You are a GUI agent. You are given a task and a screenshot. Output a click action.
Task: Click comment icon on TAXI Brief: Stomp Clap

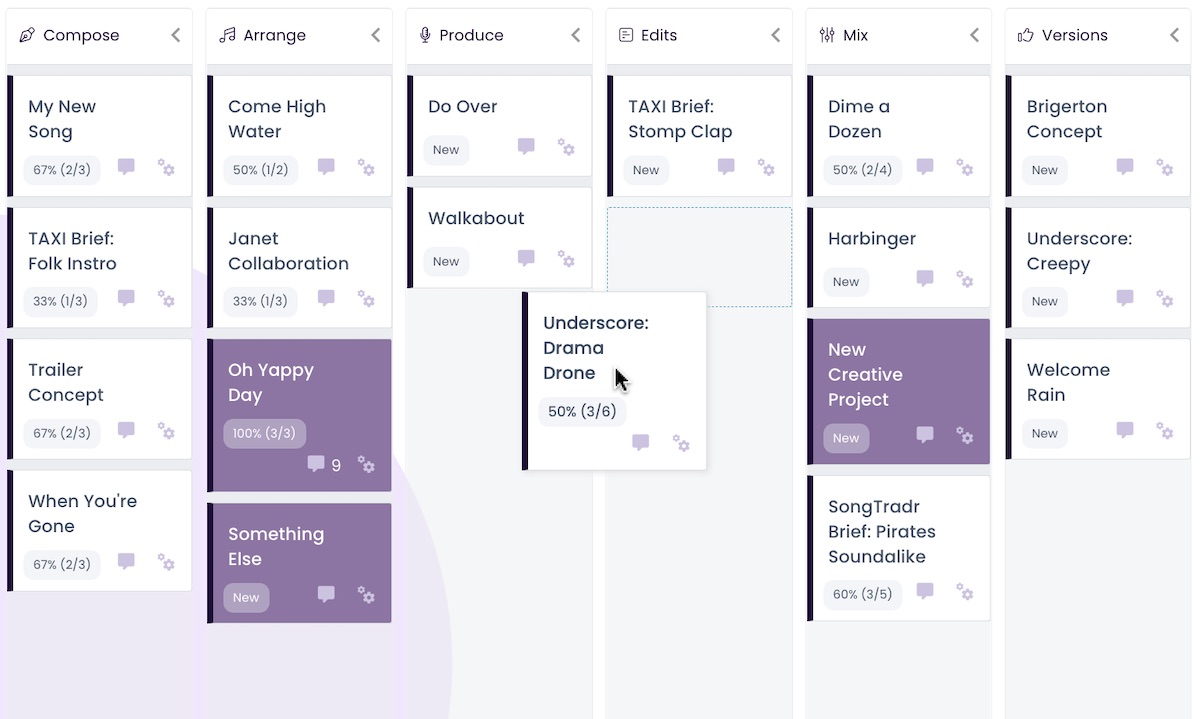point(726,167)
